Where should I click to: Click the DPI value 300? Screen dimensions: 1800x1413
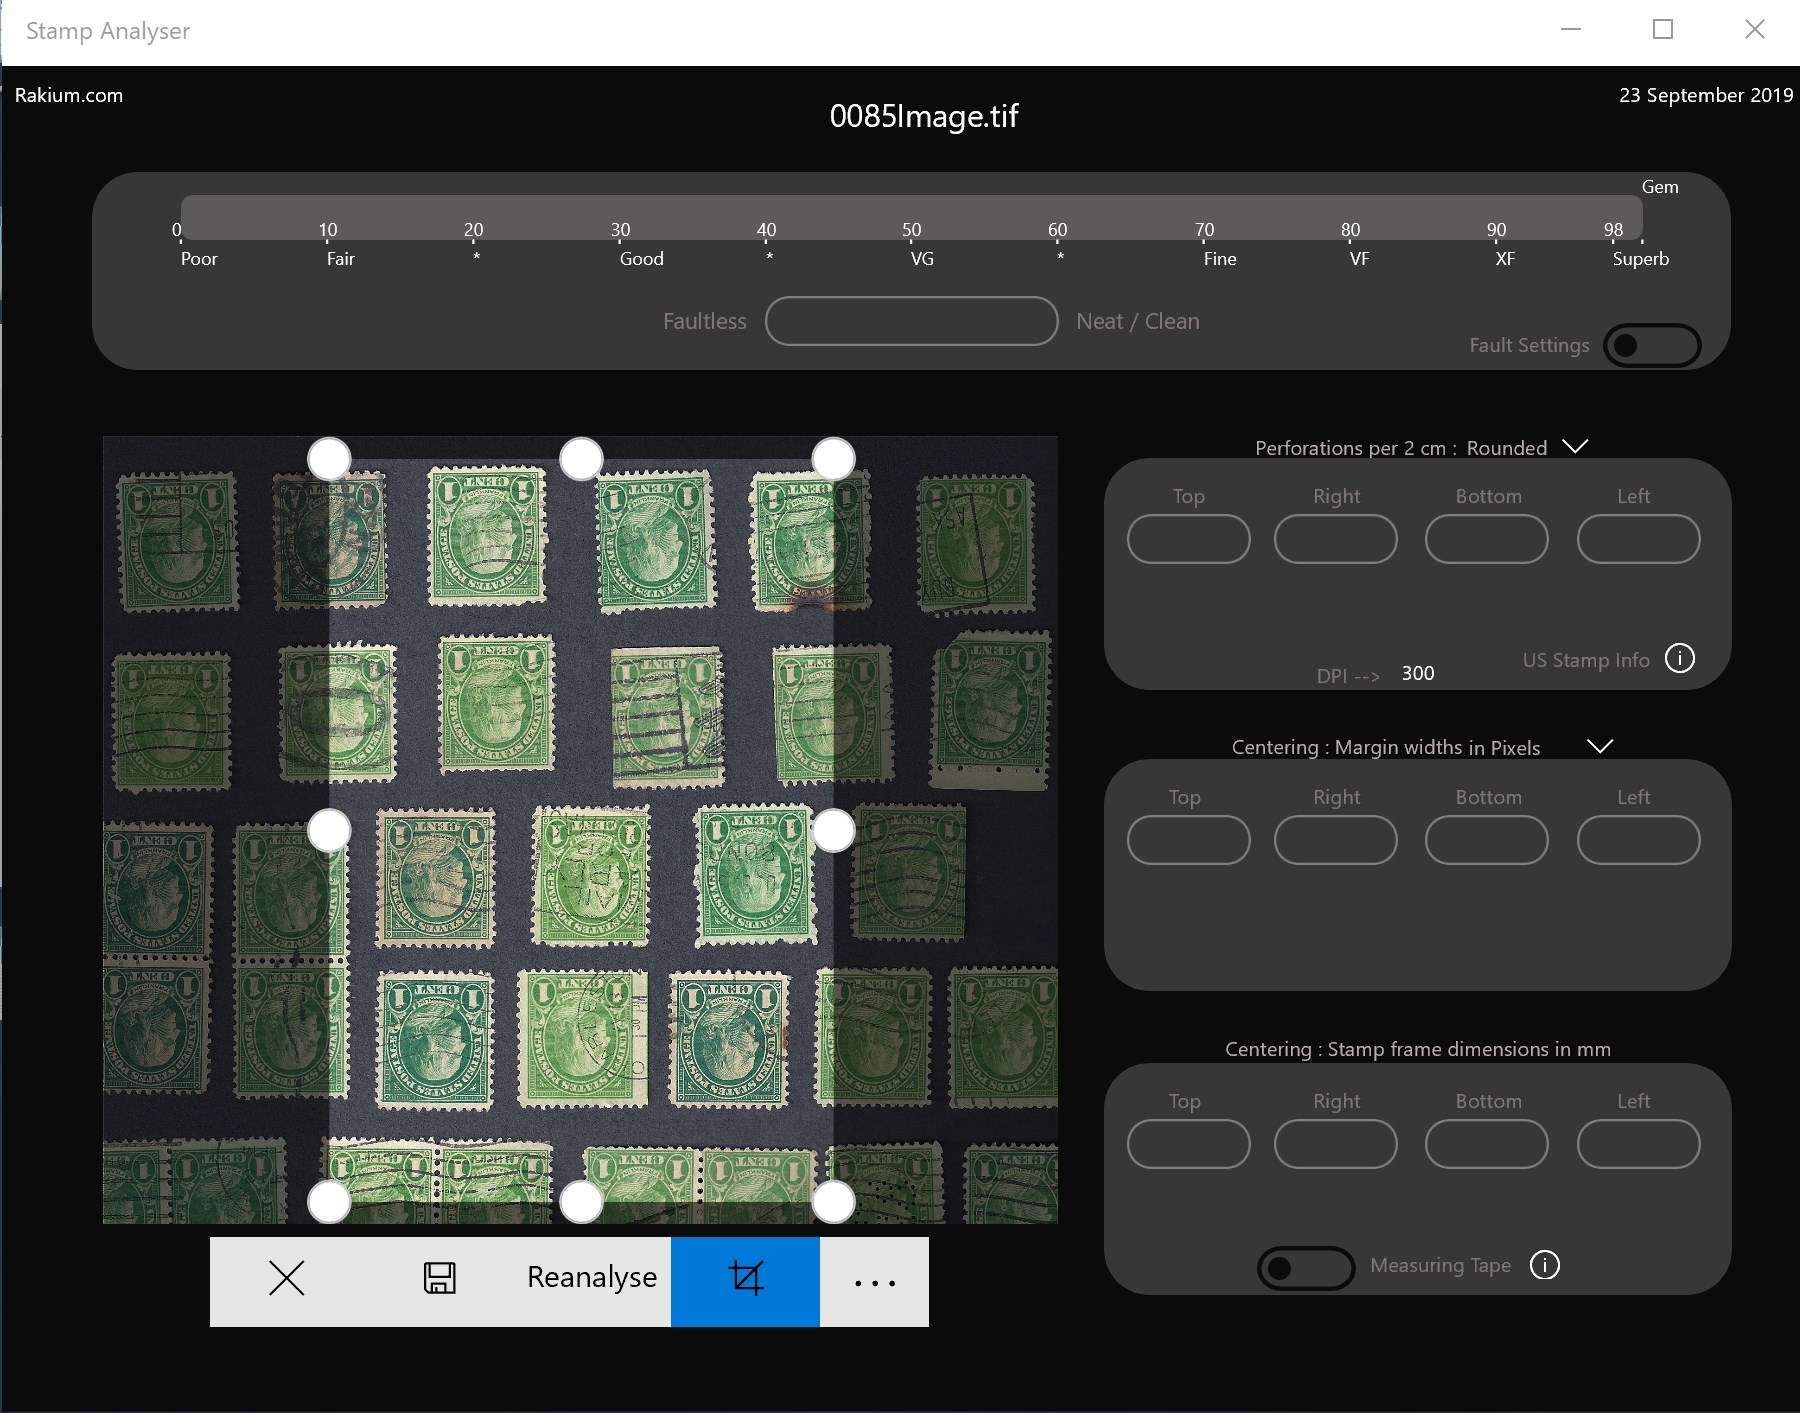pos(1418,673)
